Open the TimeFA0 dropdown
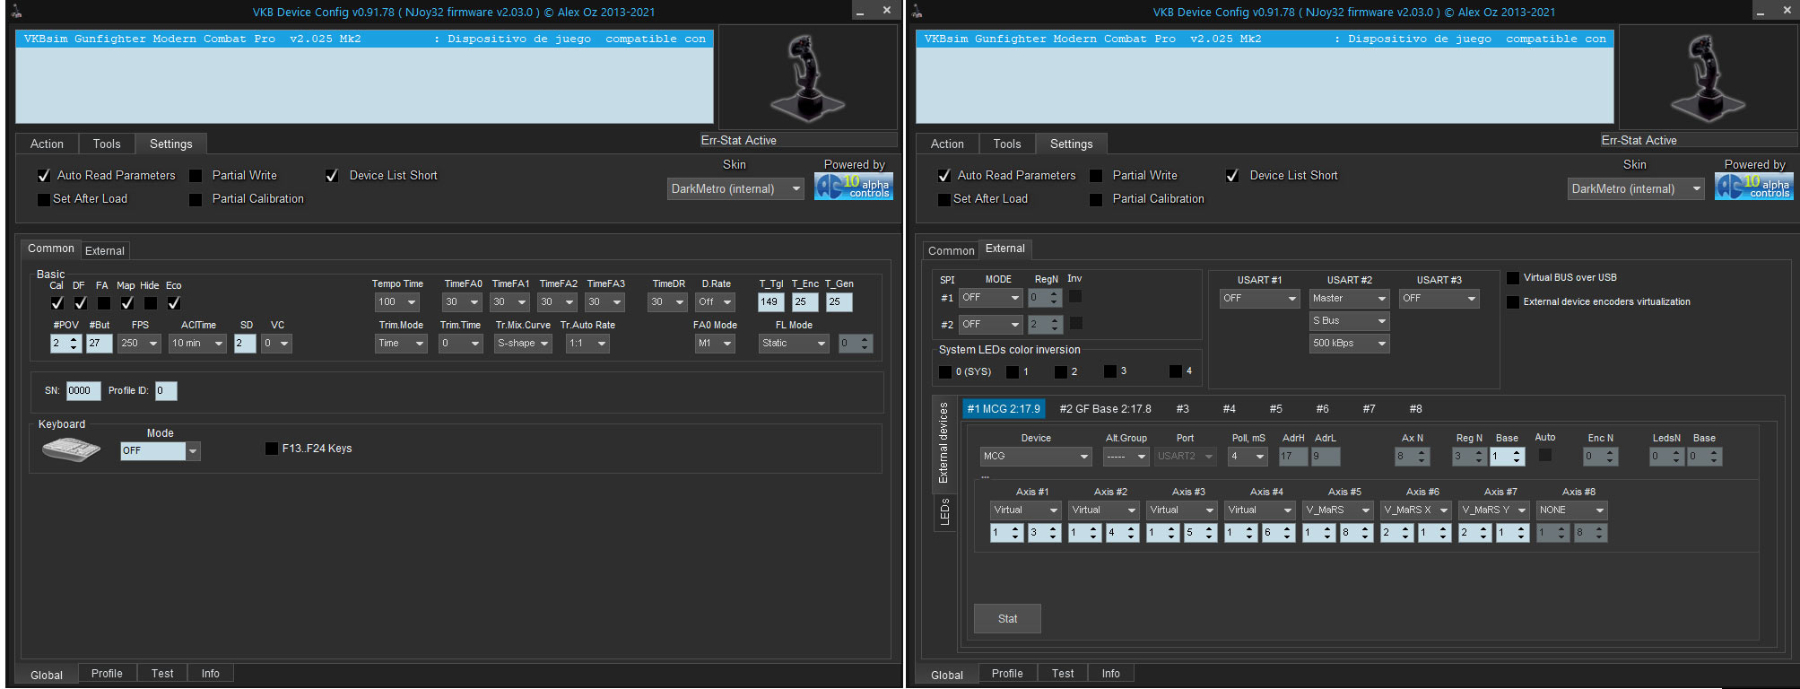The width and height of the screenshot is (1800, 689). pyautogui.click(x=462, y=302)
